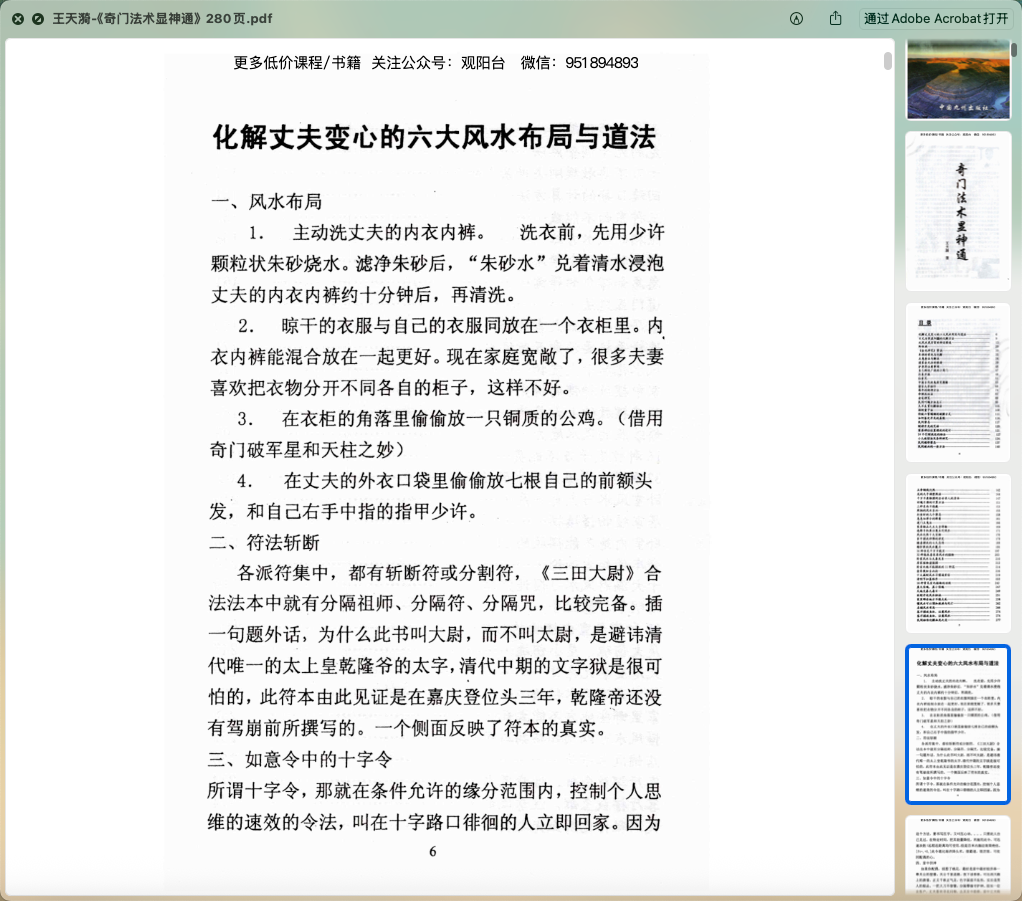This screenshot has width=1022, height=901.
Task: Click the section heading 一、风水布局
Action: click(266, 202)
